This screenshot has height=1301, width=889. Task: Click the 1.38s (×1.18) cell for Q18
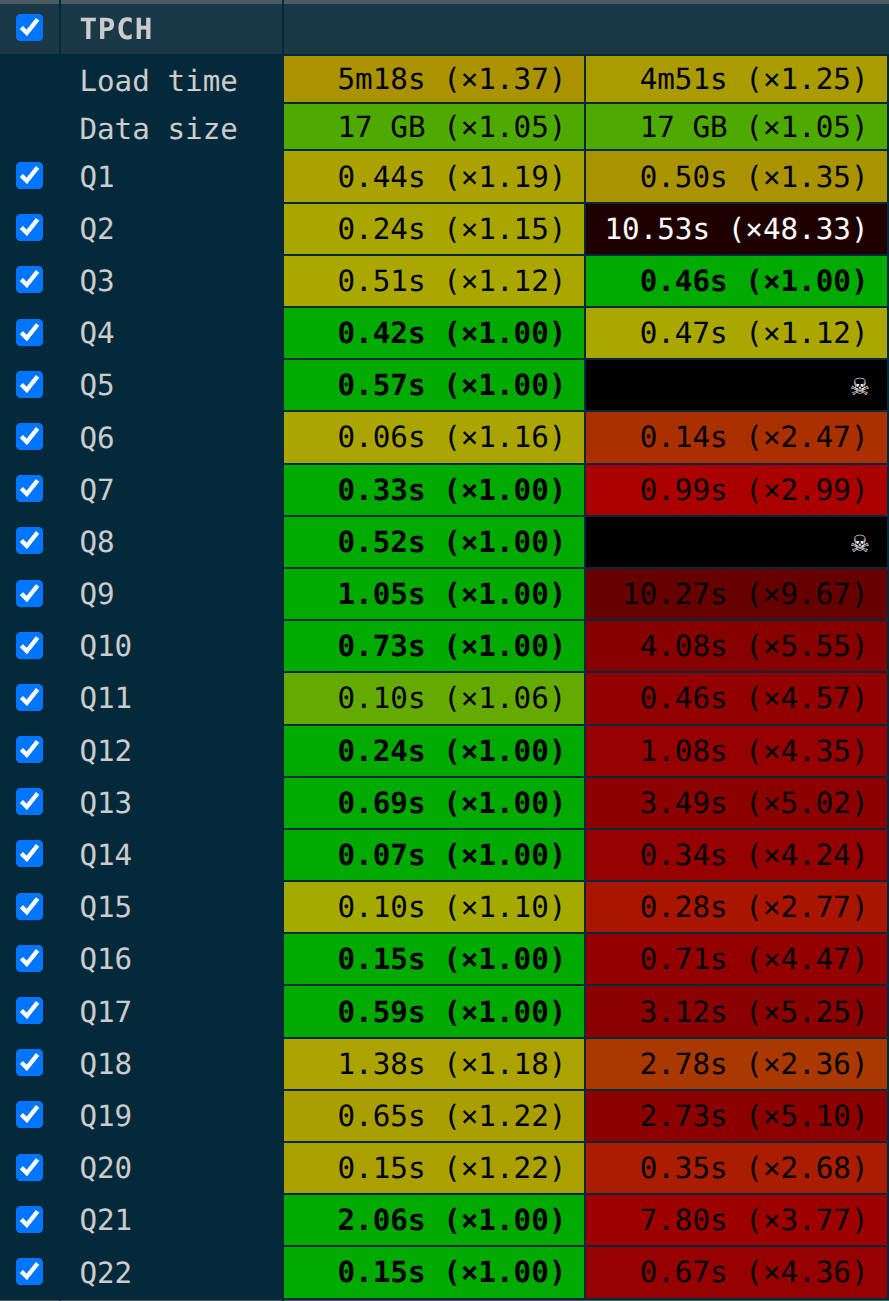434,1063
